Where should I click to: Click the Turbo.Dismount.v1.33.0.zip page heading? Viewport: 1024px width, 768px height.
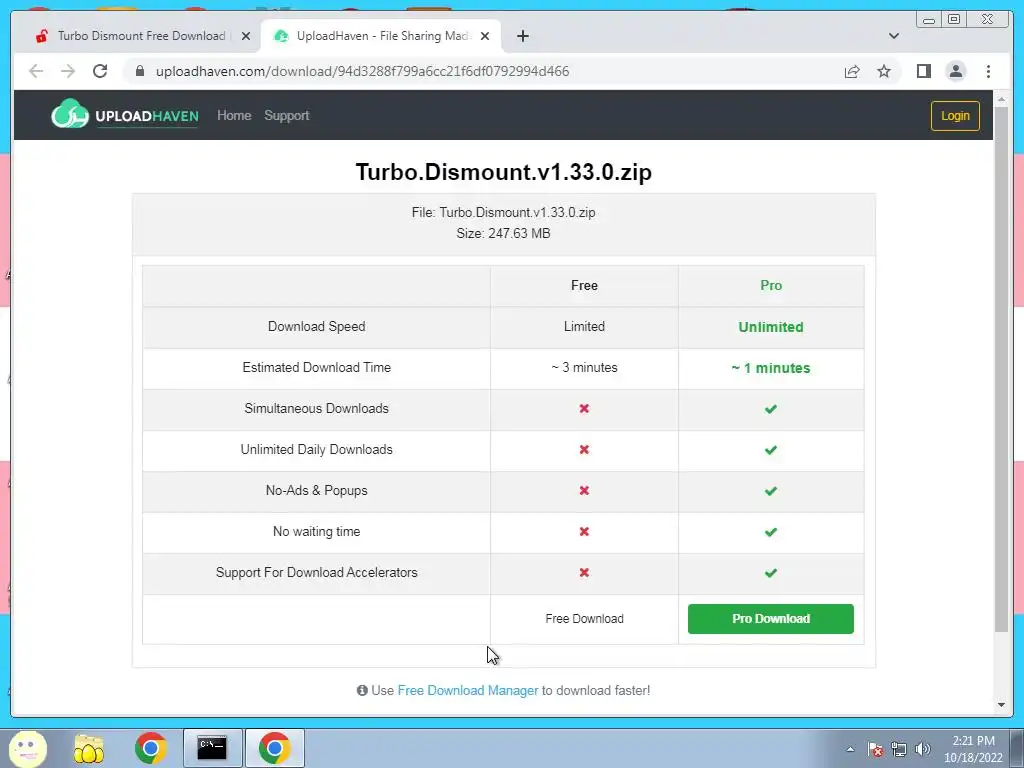tap(504, 172)
